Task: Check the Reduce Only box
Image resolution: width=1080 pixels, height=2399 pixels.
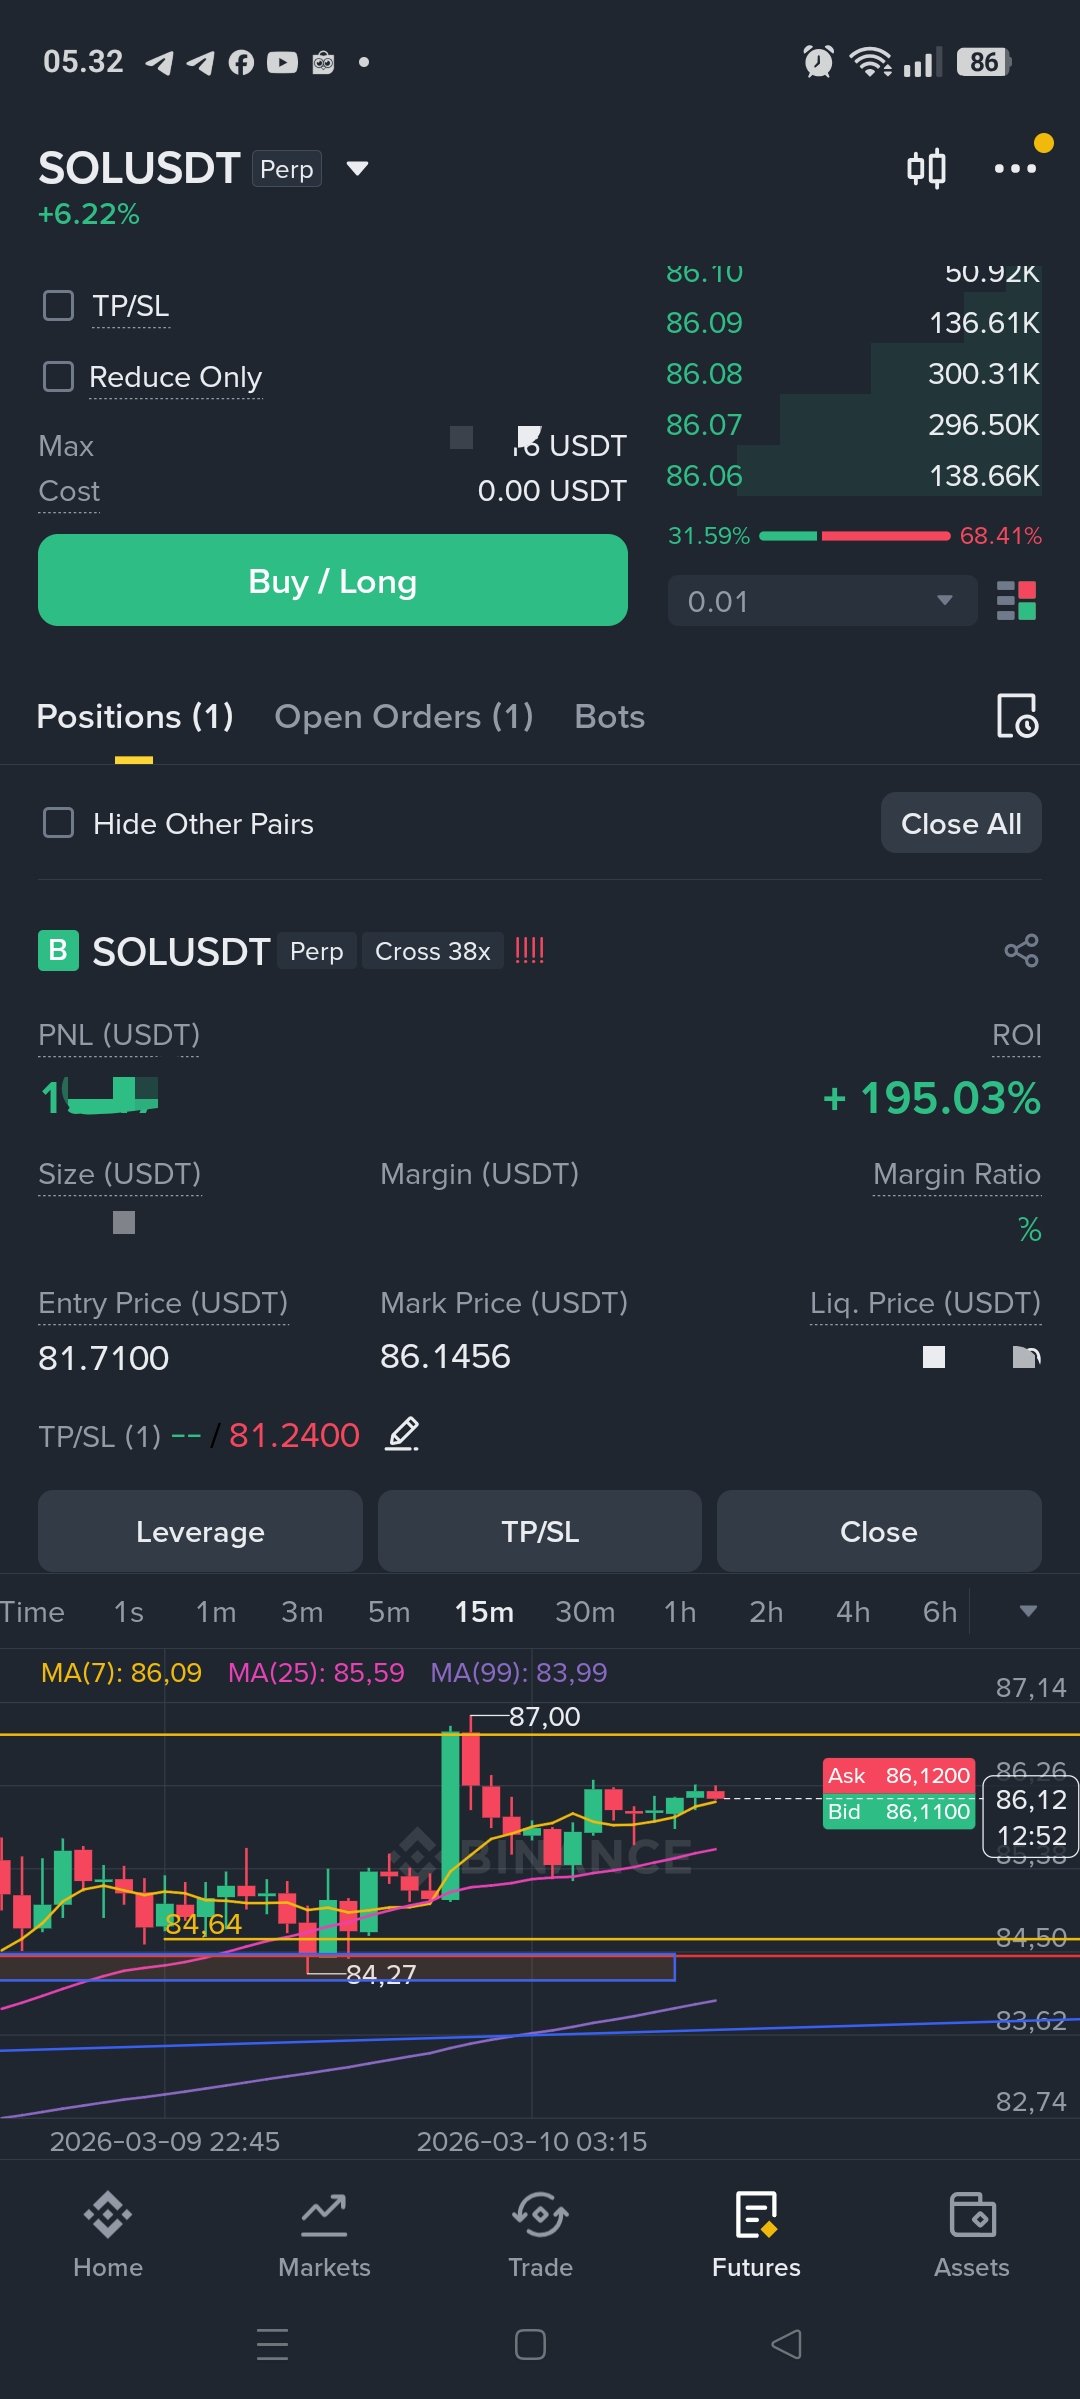Action: 59,377
